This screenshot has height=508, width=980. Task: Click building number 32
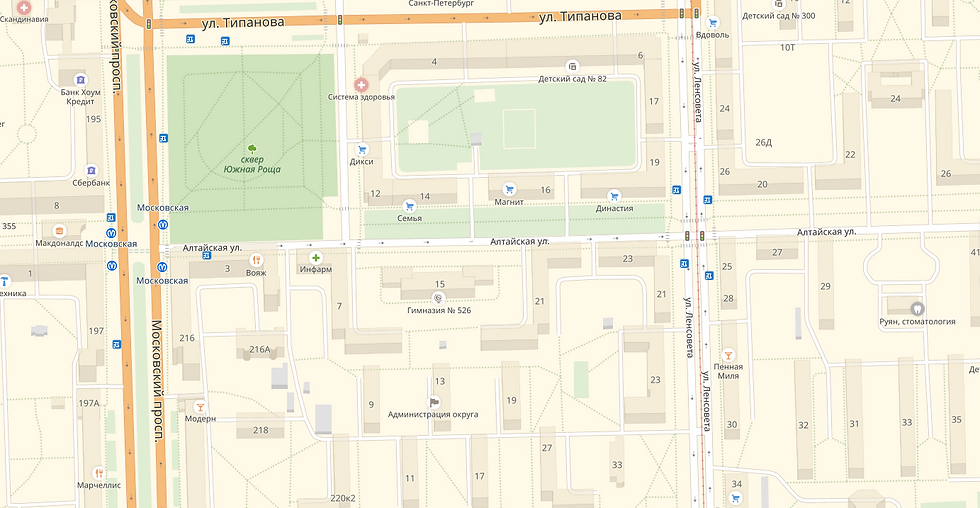pyautogui.click(x=804, y=425)
